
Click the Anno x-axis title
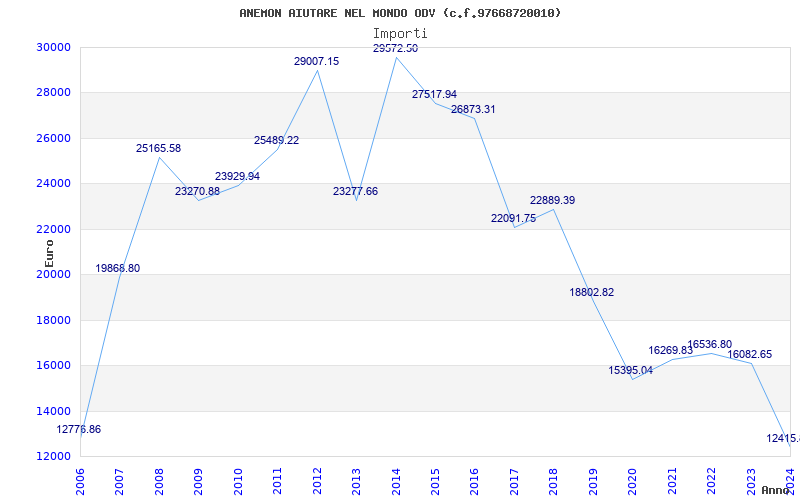coord(774,490)
